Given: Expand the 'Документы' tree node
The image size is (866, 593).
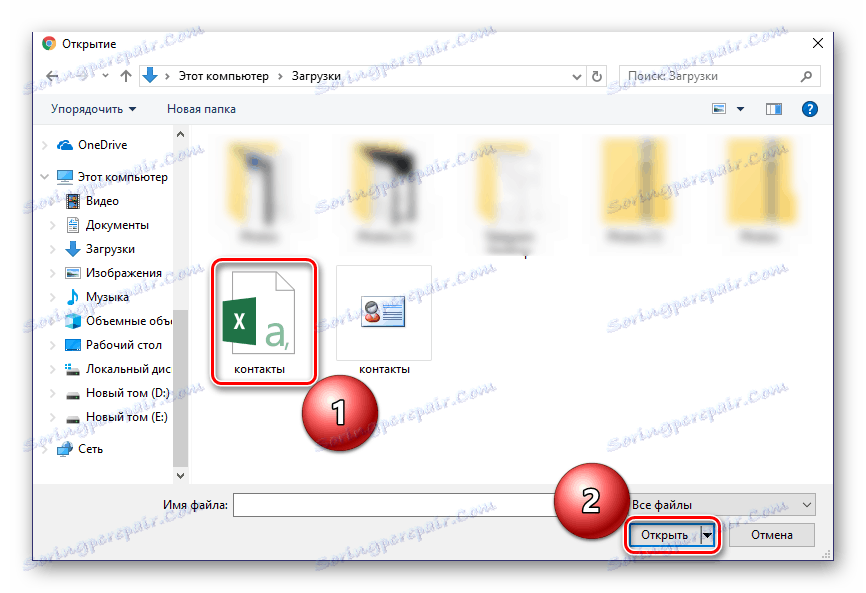Looking at the screenshot, I should point(53,225).
